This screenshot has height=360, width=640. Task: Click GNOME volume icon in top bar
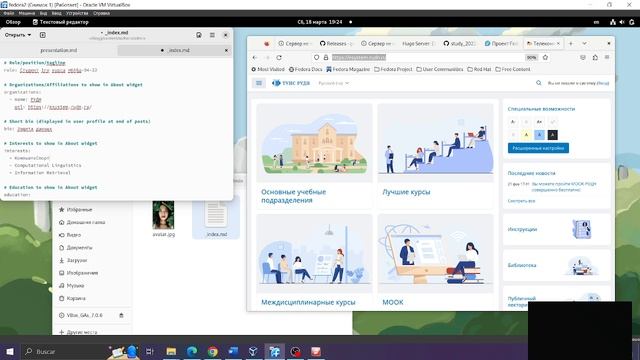tap(622, 22)
